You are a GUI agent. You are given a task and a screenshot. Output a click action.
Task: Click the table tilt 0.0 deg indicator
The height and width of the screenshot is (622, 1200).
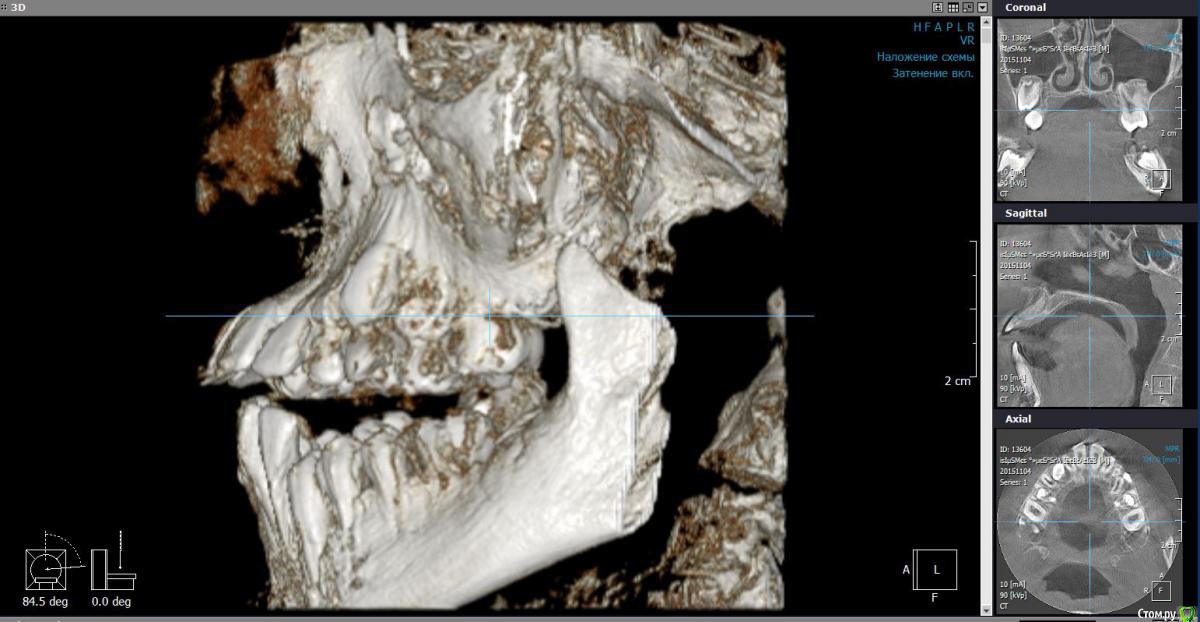pyautogui.click(x=112, y=570)
